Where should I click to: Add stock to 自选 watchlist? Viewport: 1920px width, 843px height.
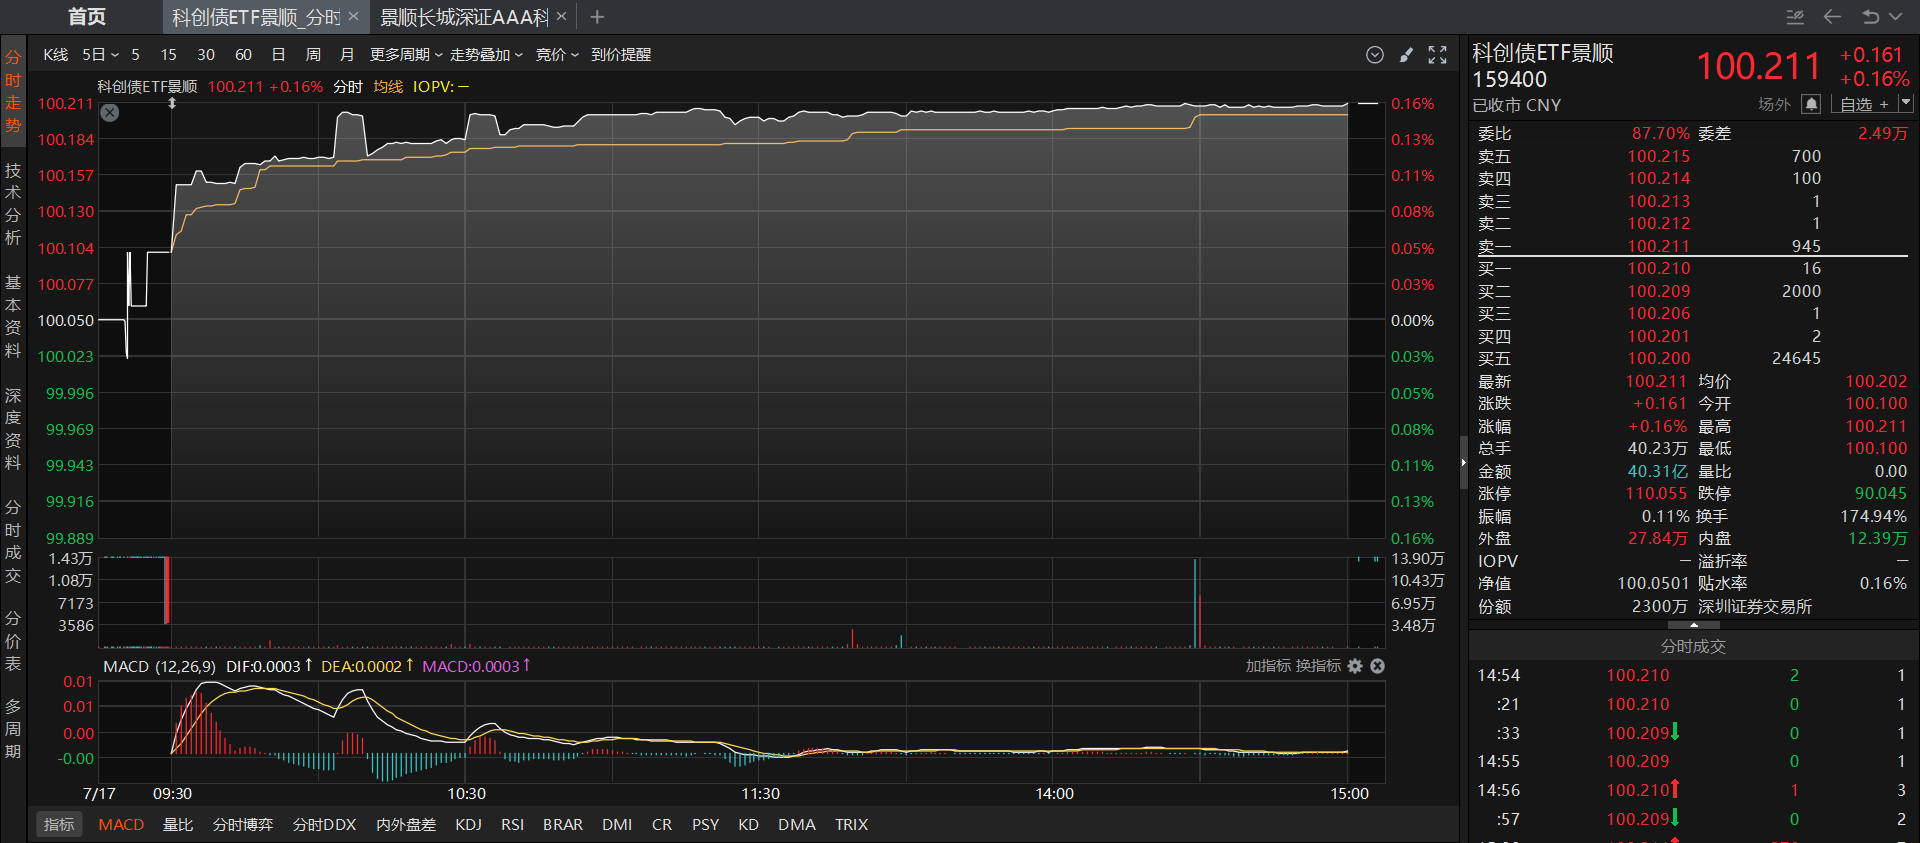click(1864, 104)
